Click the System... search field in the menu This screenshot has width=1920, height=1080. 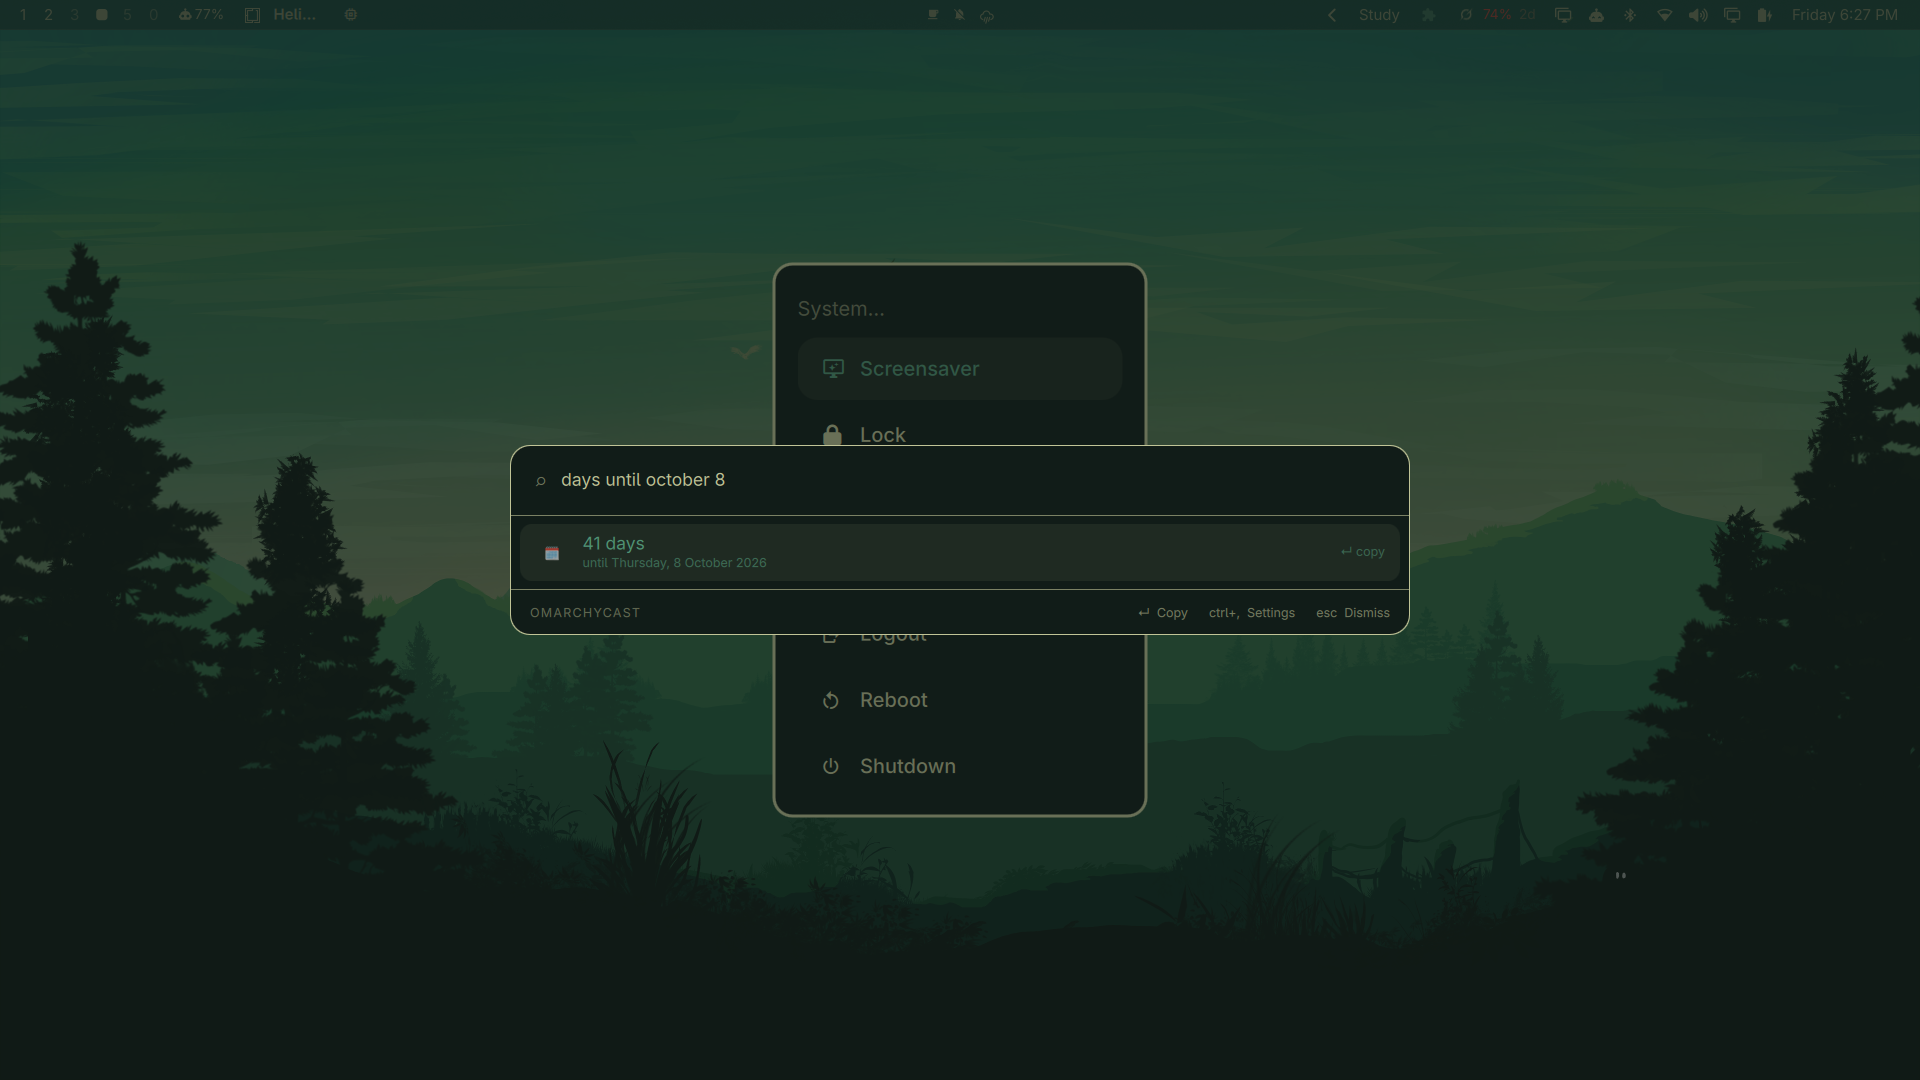960,309
